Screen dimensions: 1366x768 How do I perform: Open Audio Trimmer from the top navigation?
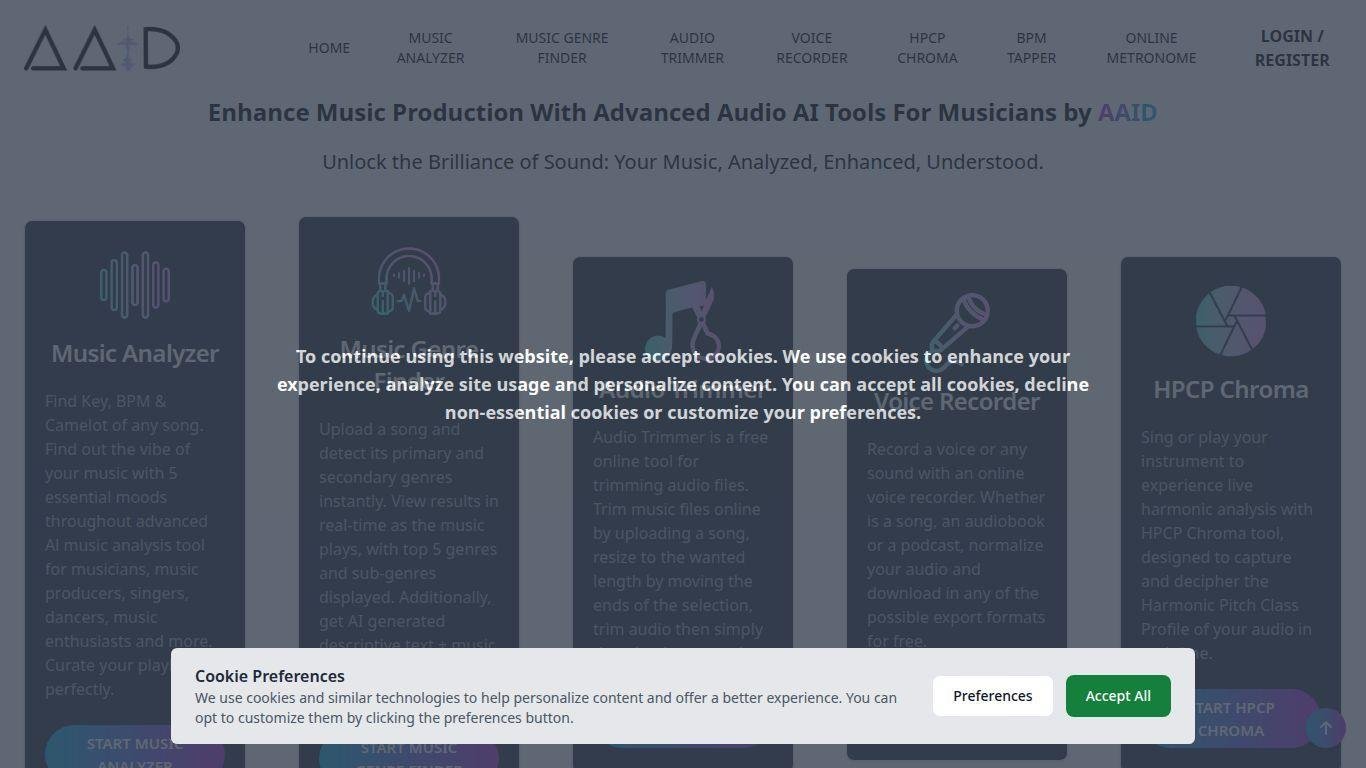pyautogui.click(x=692, y=48)
